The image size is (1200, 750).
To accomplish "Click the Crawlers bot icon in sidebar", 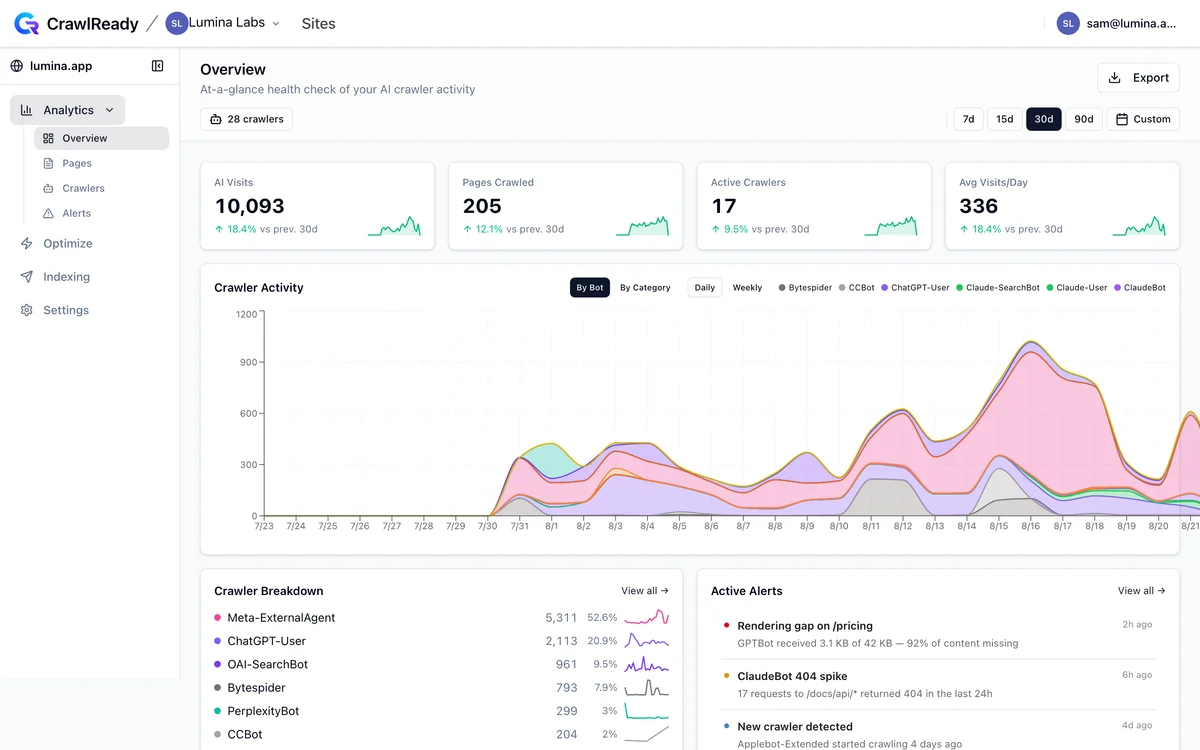I will click(x=48, y=188).
